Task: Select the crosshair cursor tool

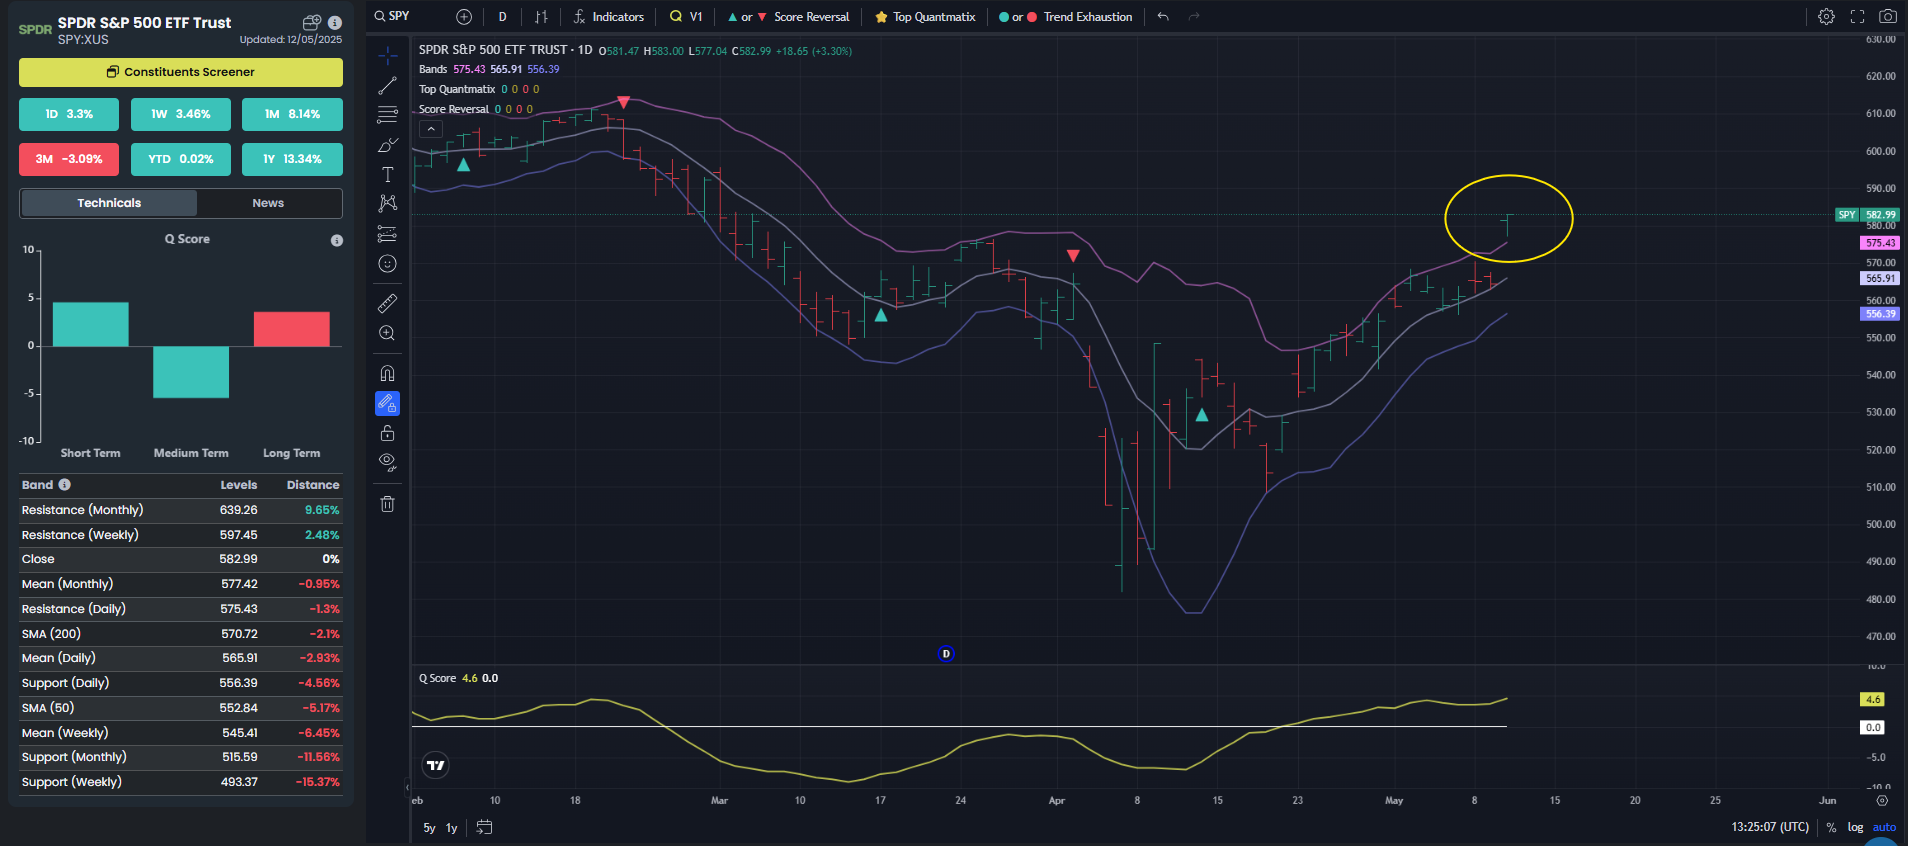Action: (x=387, y=56)
